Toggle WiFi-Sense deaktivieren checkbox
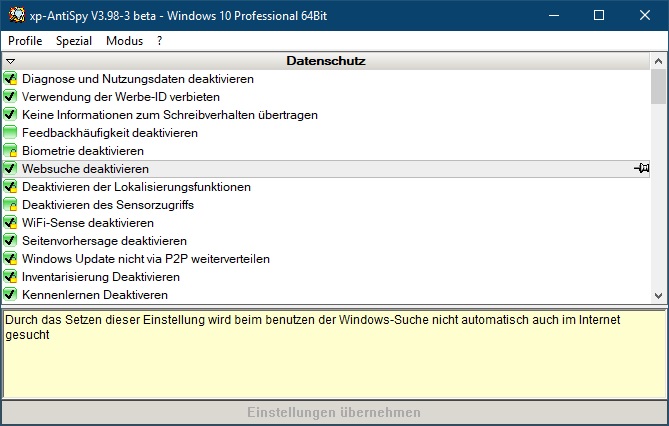The width and height of the screenshot is (669, 426). tap(10, 222)
